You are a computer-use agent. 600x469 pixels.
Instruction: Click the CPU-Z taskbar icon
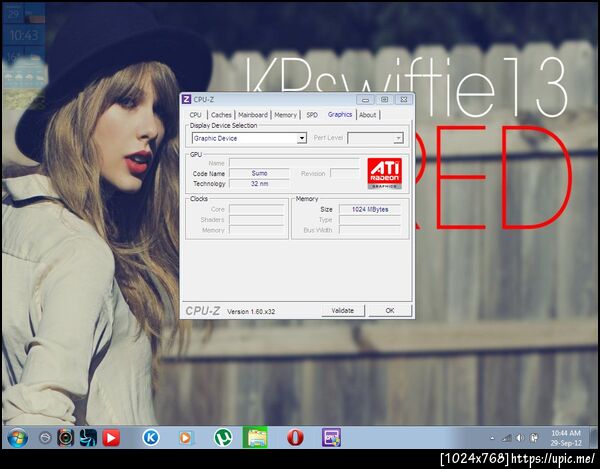(331, 438)
